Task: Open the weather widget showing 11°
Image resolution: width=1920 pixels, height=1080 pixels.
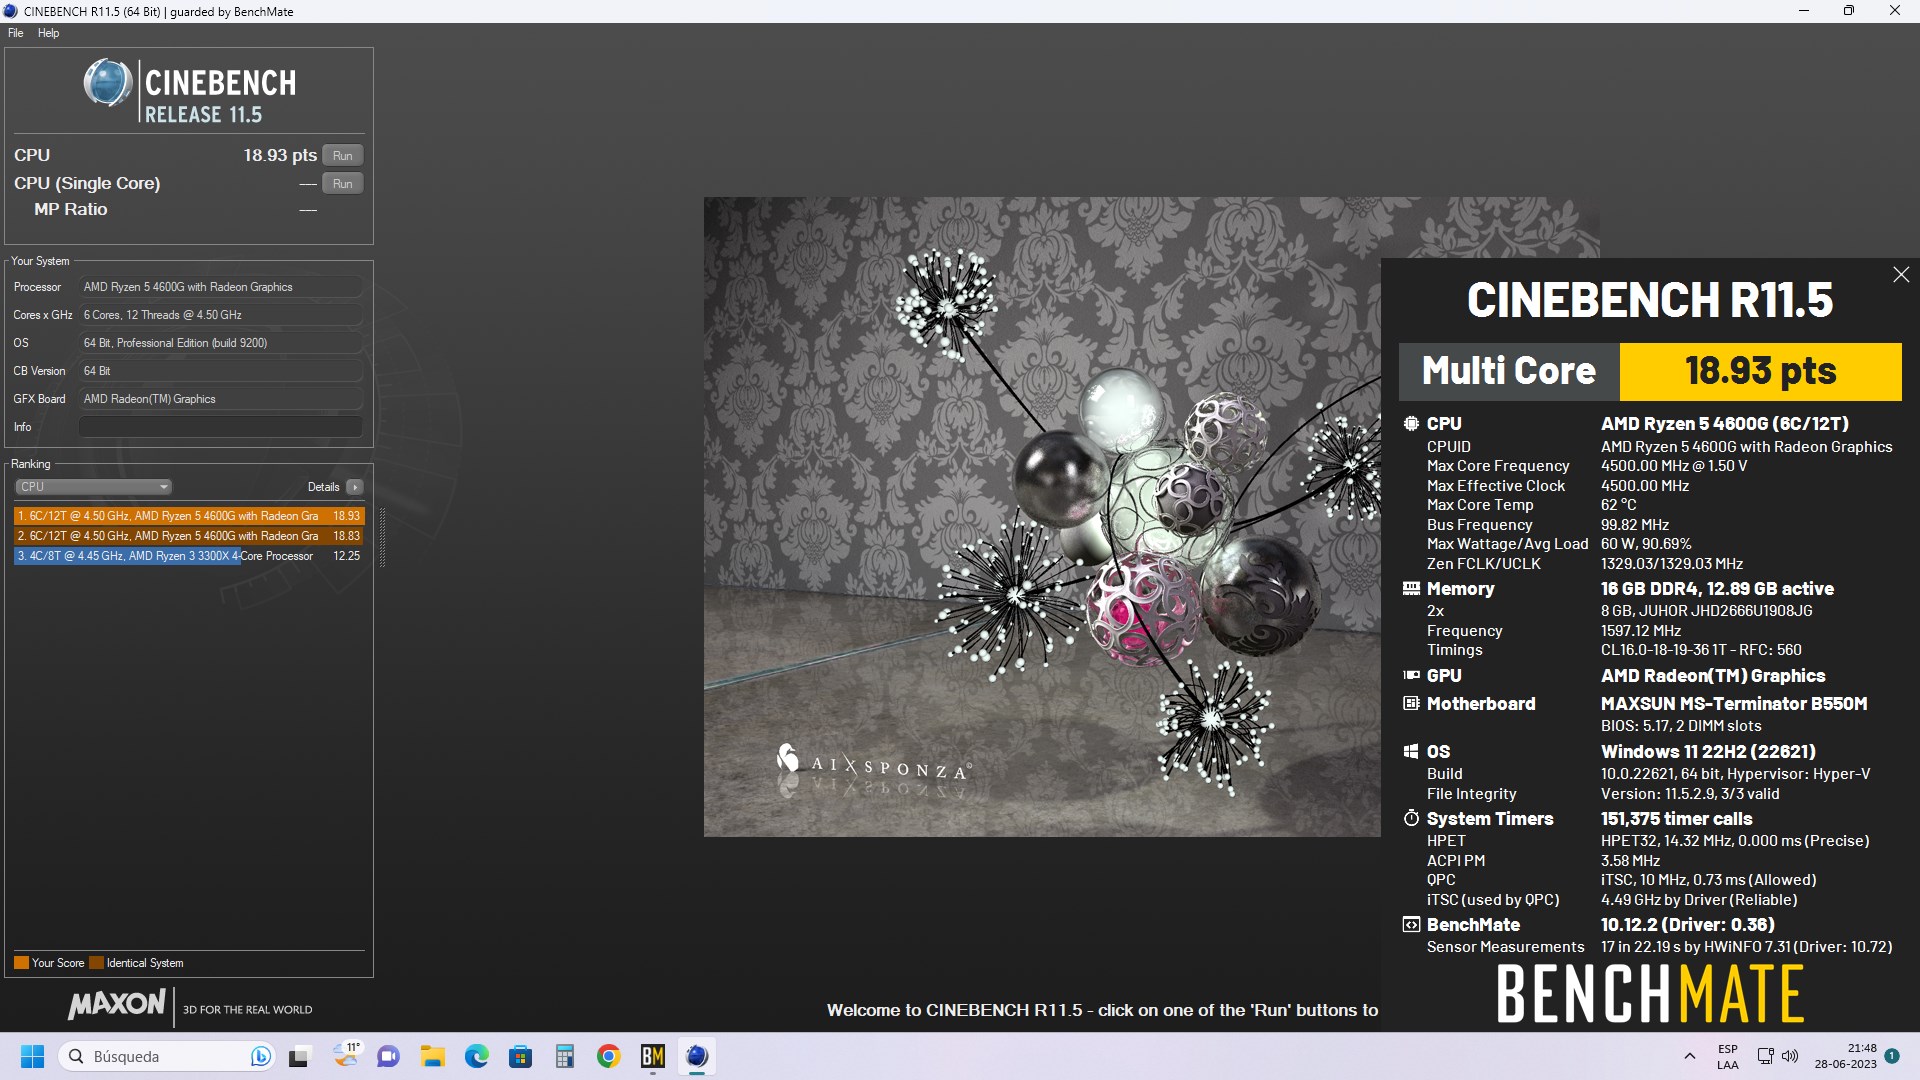Action: pyautogui.click(x=346, y=1054)
